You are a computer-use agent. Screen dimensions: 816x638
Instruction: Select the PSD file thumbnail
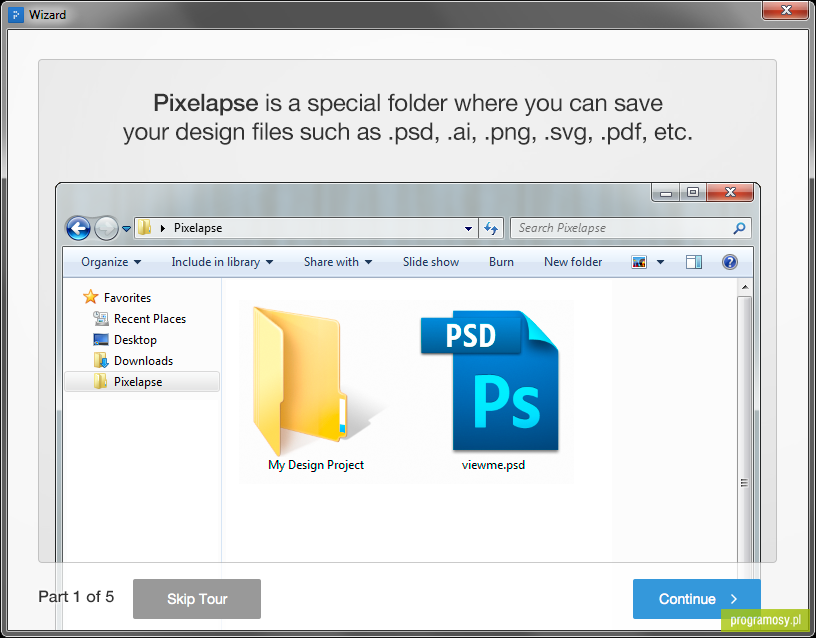click(490, 380)
